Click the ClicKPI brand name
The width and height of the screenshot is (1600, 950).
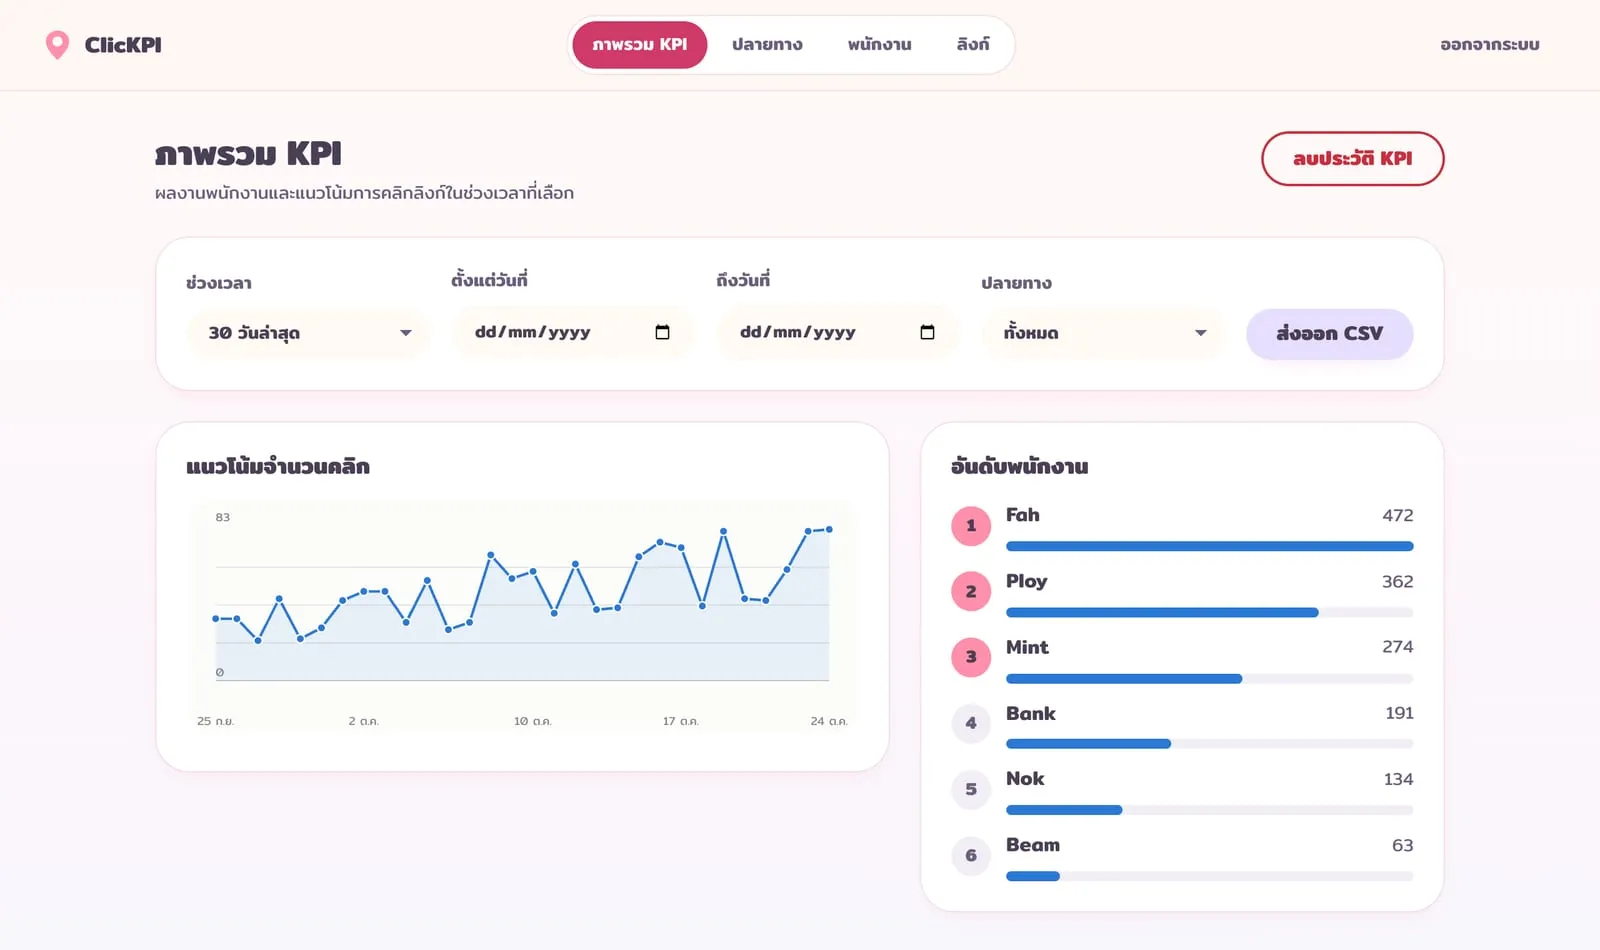123,45
